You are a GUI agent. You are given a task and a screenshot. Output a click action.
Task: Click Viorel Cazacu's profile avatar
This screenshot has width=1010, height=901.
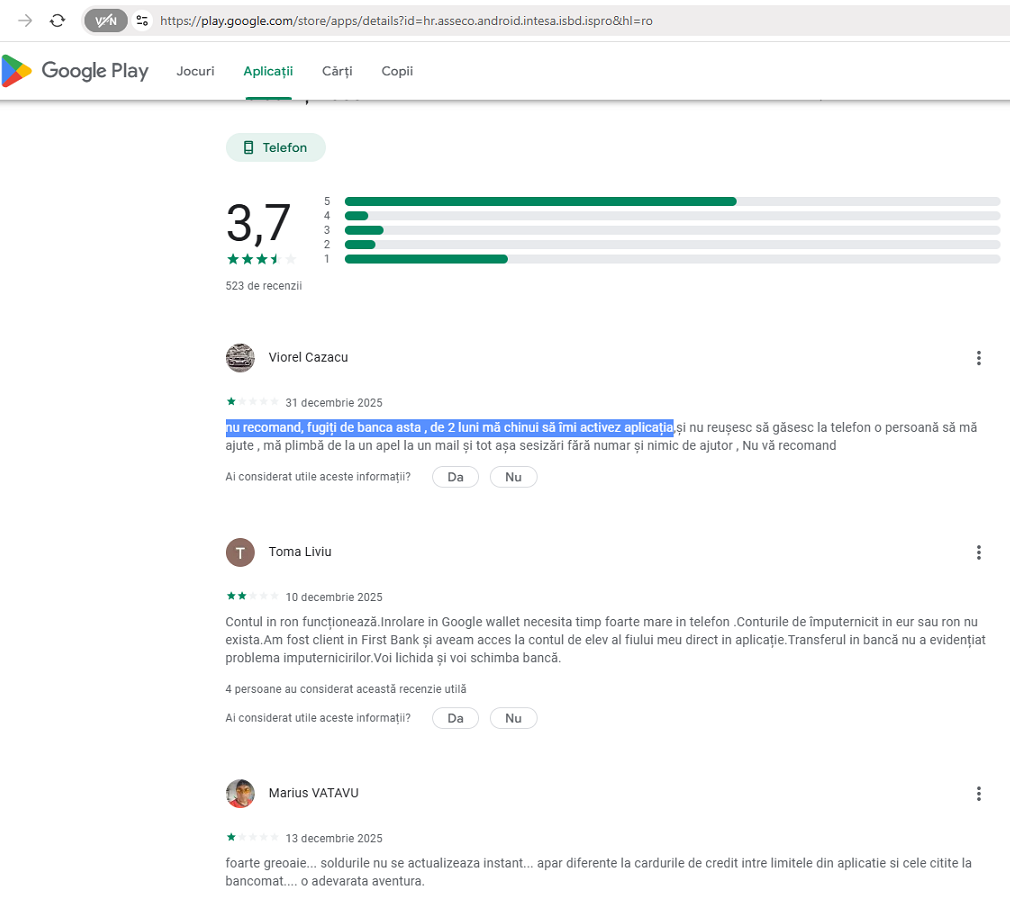[240, 358]
